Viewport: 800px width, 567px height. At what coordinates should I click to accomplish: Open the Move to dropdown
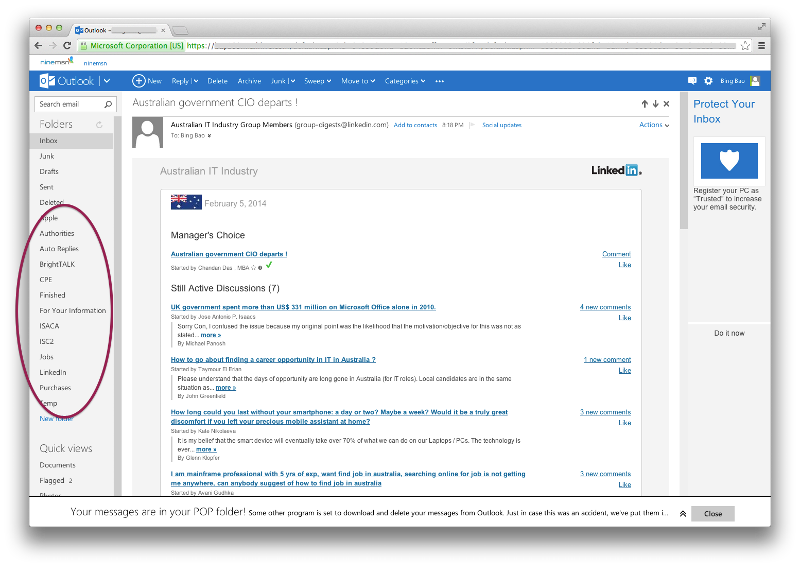coord(358,81)
